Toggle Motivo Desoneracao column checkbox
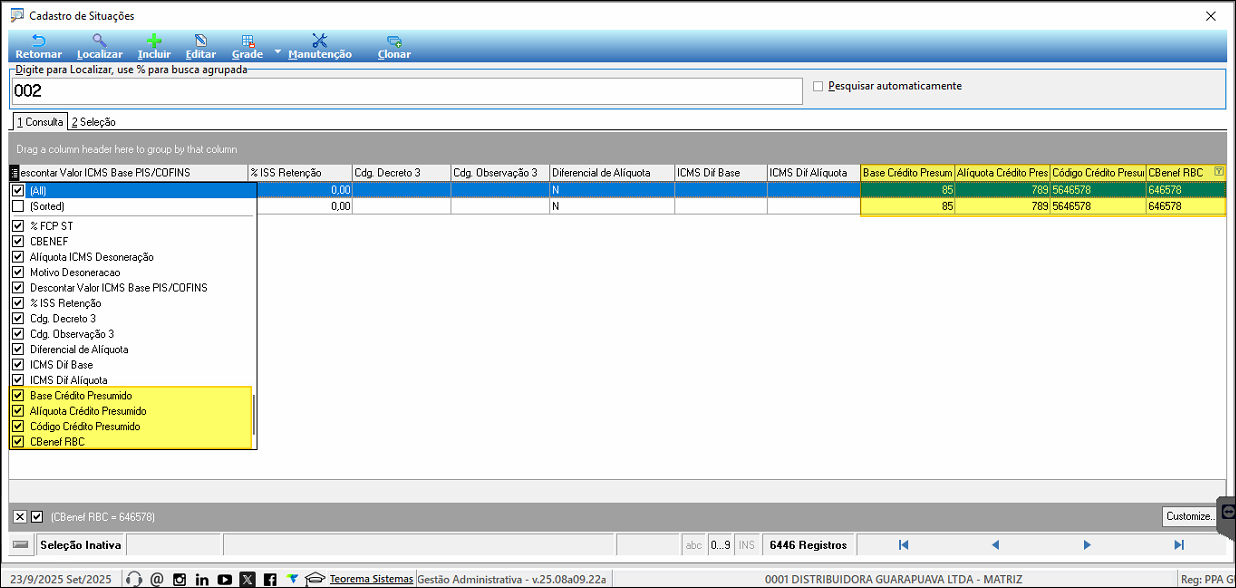The width and height of the screenshot is (1236, 588). [17, 272]
